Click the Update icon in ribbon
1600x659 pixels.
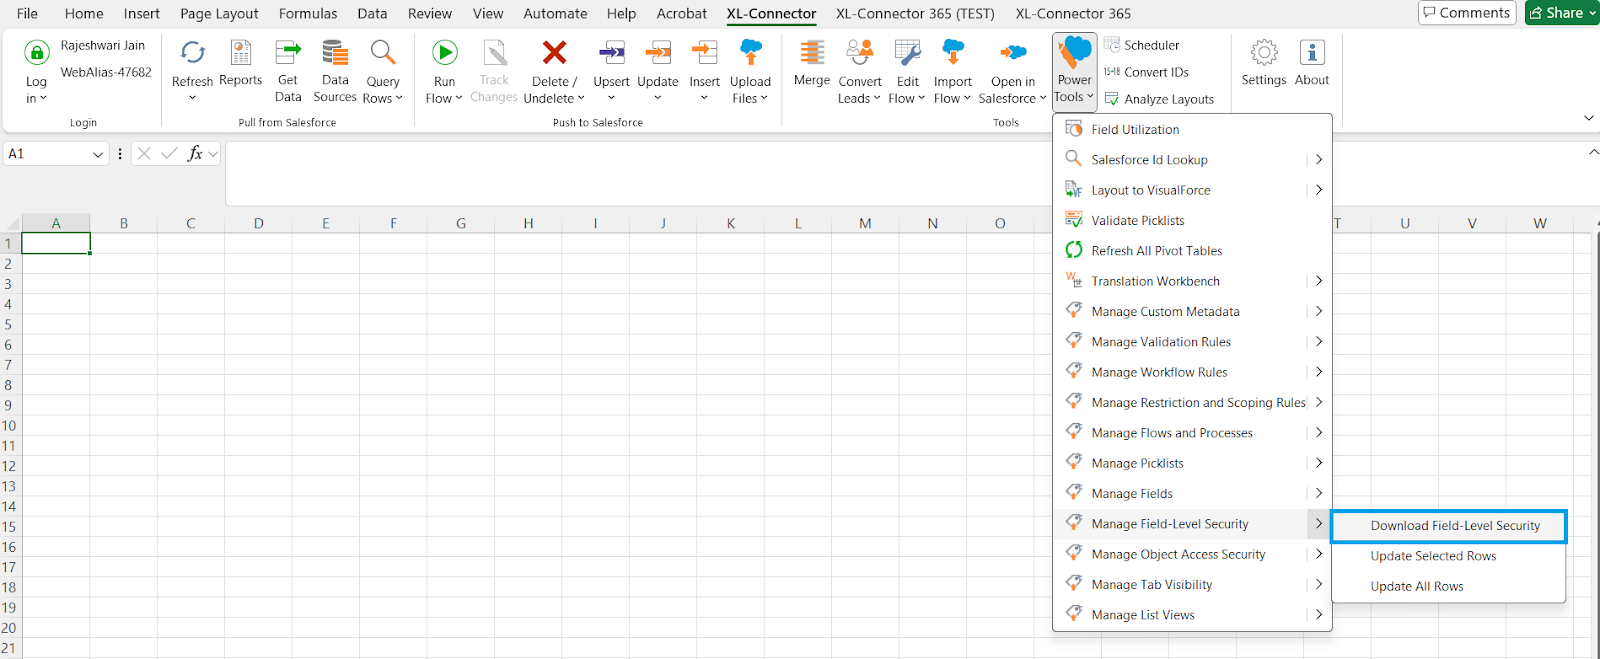pyautogui.click(x=658, y=52)
